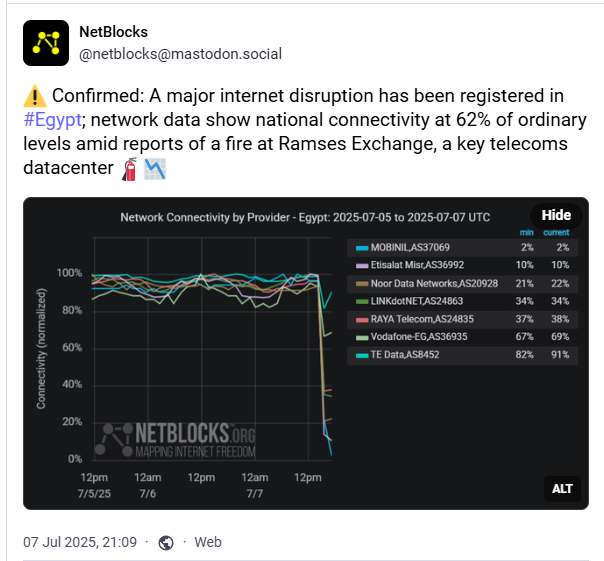This screenshot has height=561, width=604.
Task: Open the post timestamp 07 Jul 2025, 21:09
Action: [80, 542]
